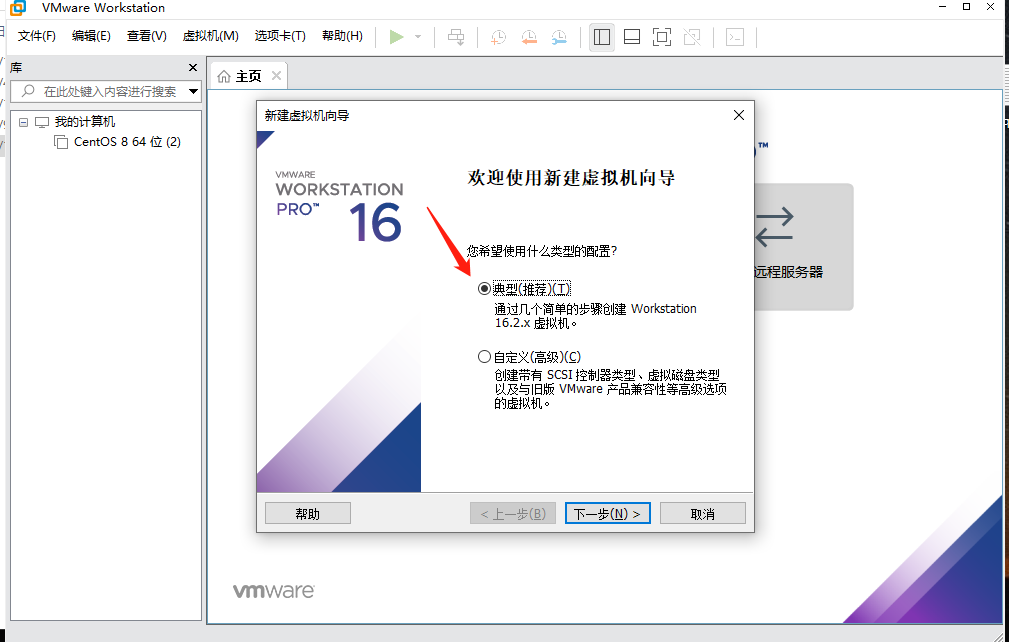Click the home icon on 主页 tab

click(224, 77)
